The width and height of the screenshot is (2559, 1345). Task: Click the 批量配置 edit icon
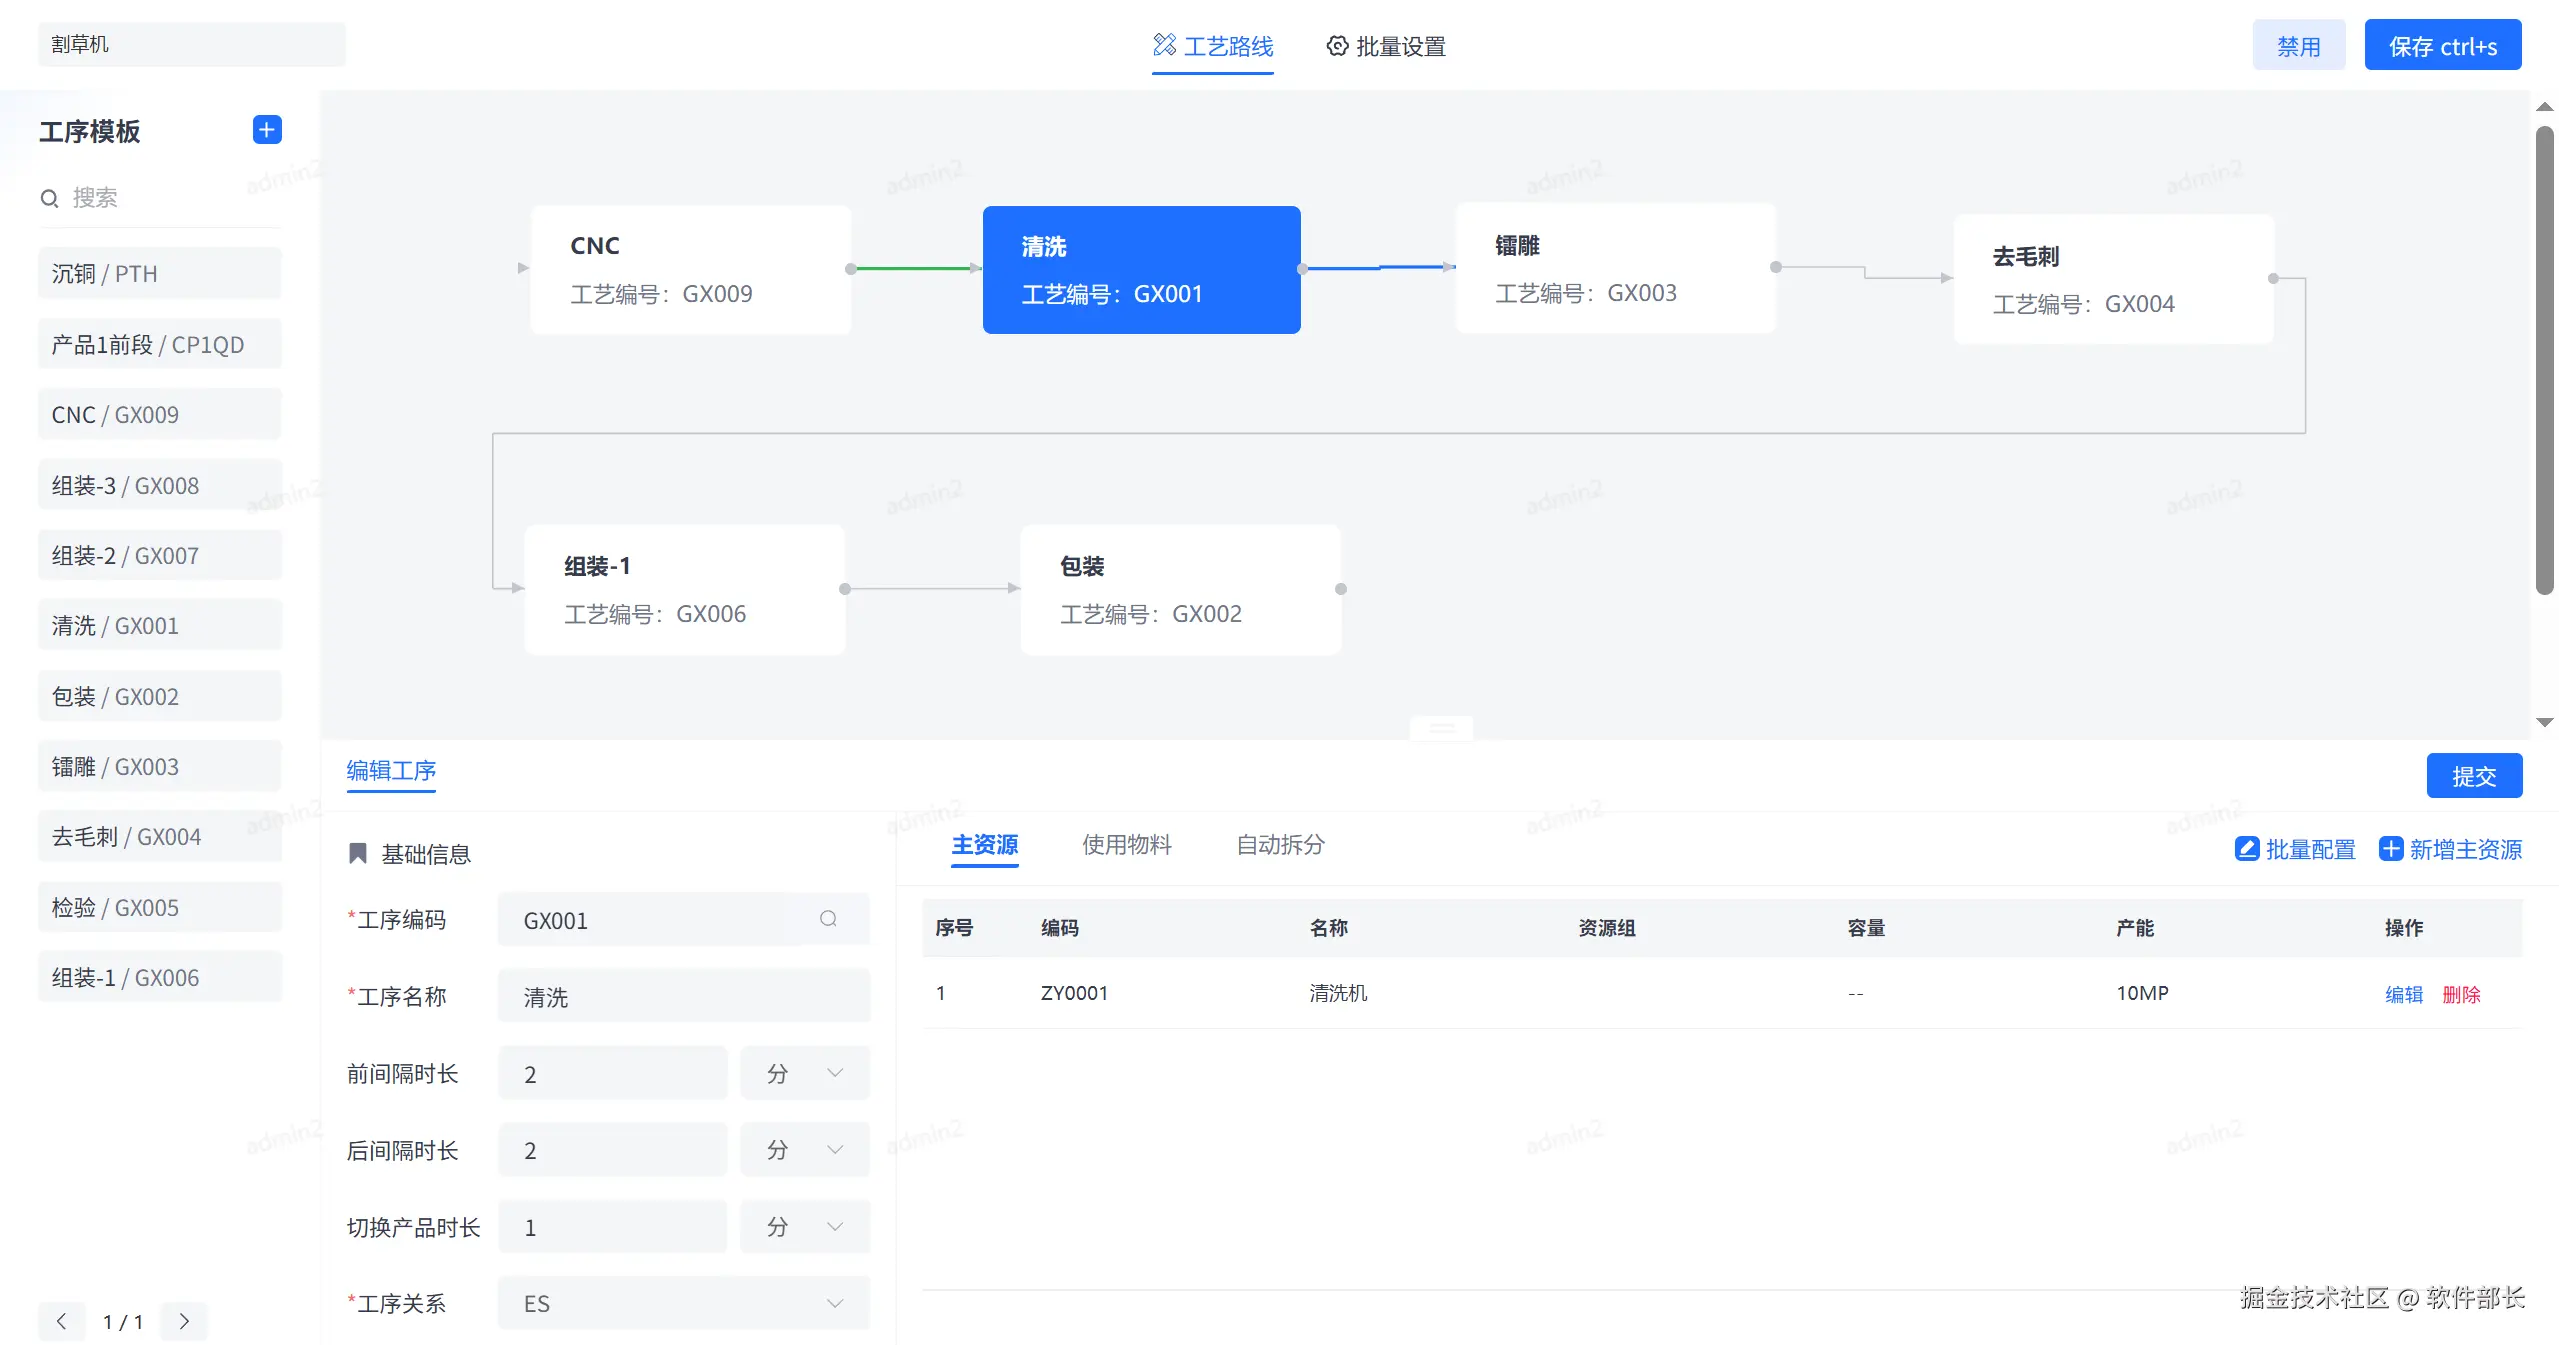(2247, 849)
